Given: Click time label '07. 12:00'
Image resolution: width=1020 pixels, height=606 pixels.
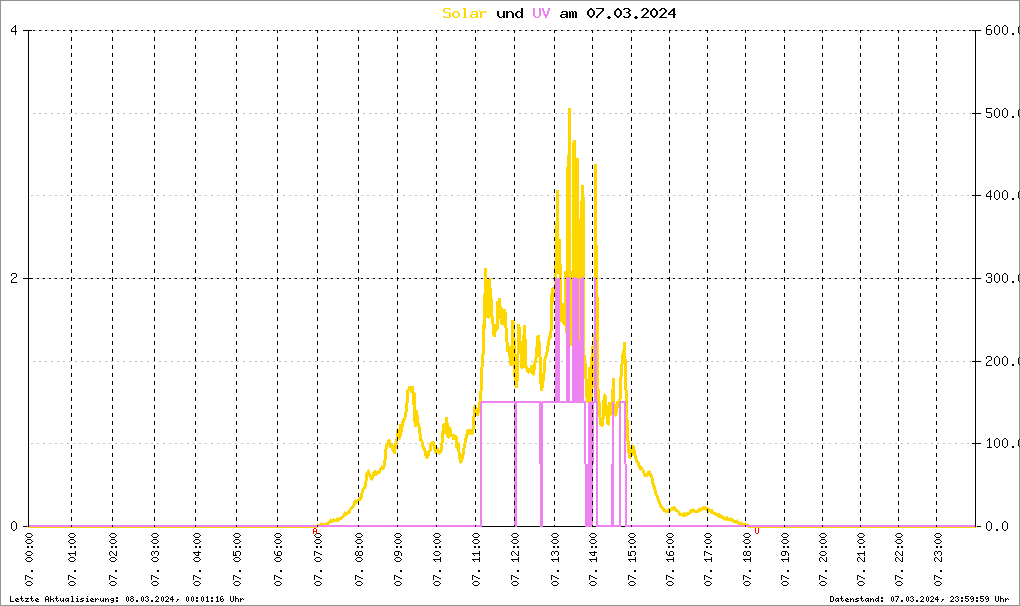Looking at the screenshot, I should [x=515, y=559].
